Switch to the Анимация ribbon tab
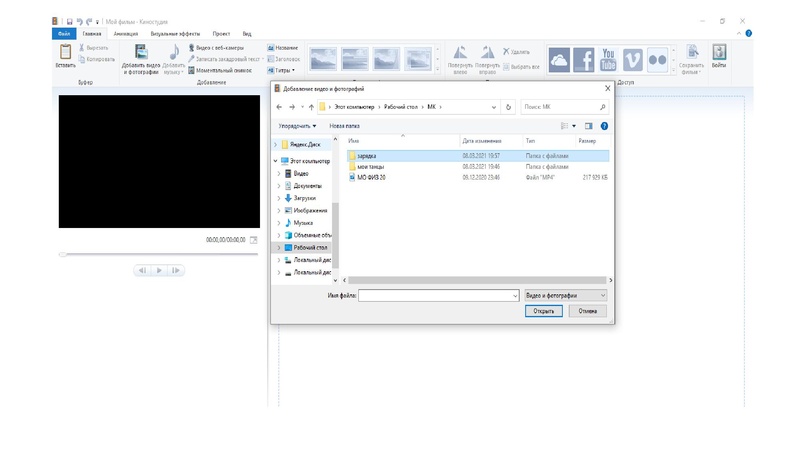 tap(126, 34)
